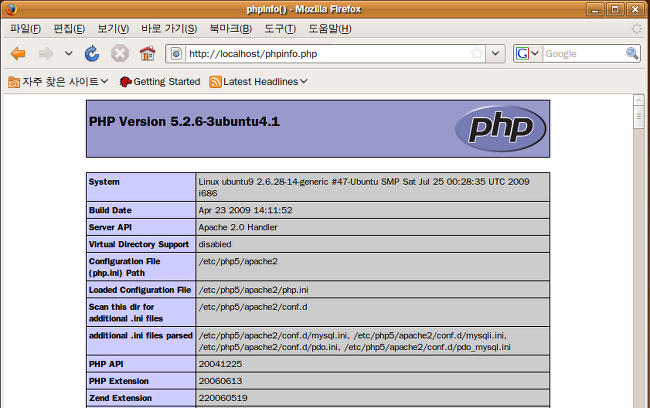Click the PHP Extension value 20060613
Screen dimensions: 650x408
220,381
